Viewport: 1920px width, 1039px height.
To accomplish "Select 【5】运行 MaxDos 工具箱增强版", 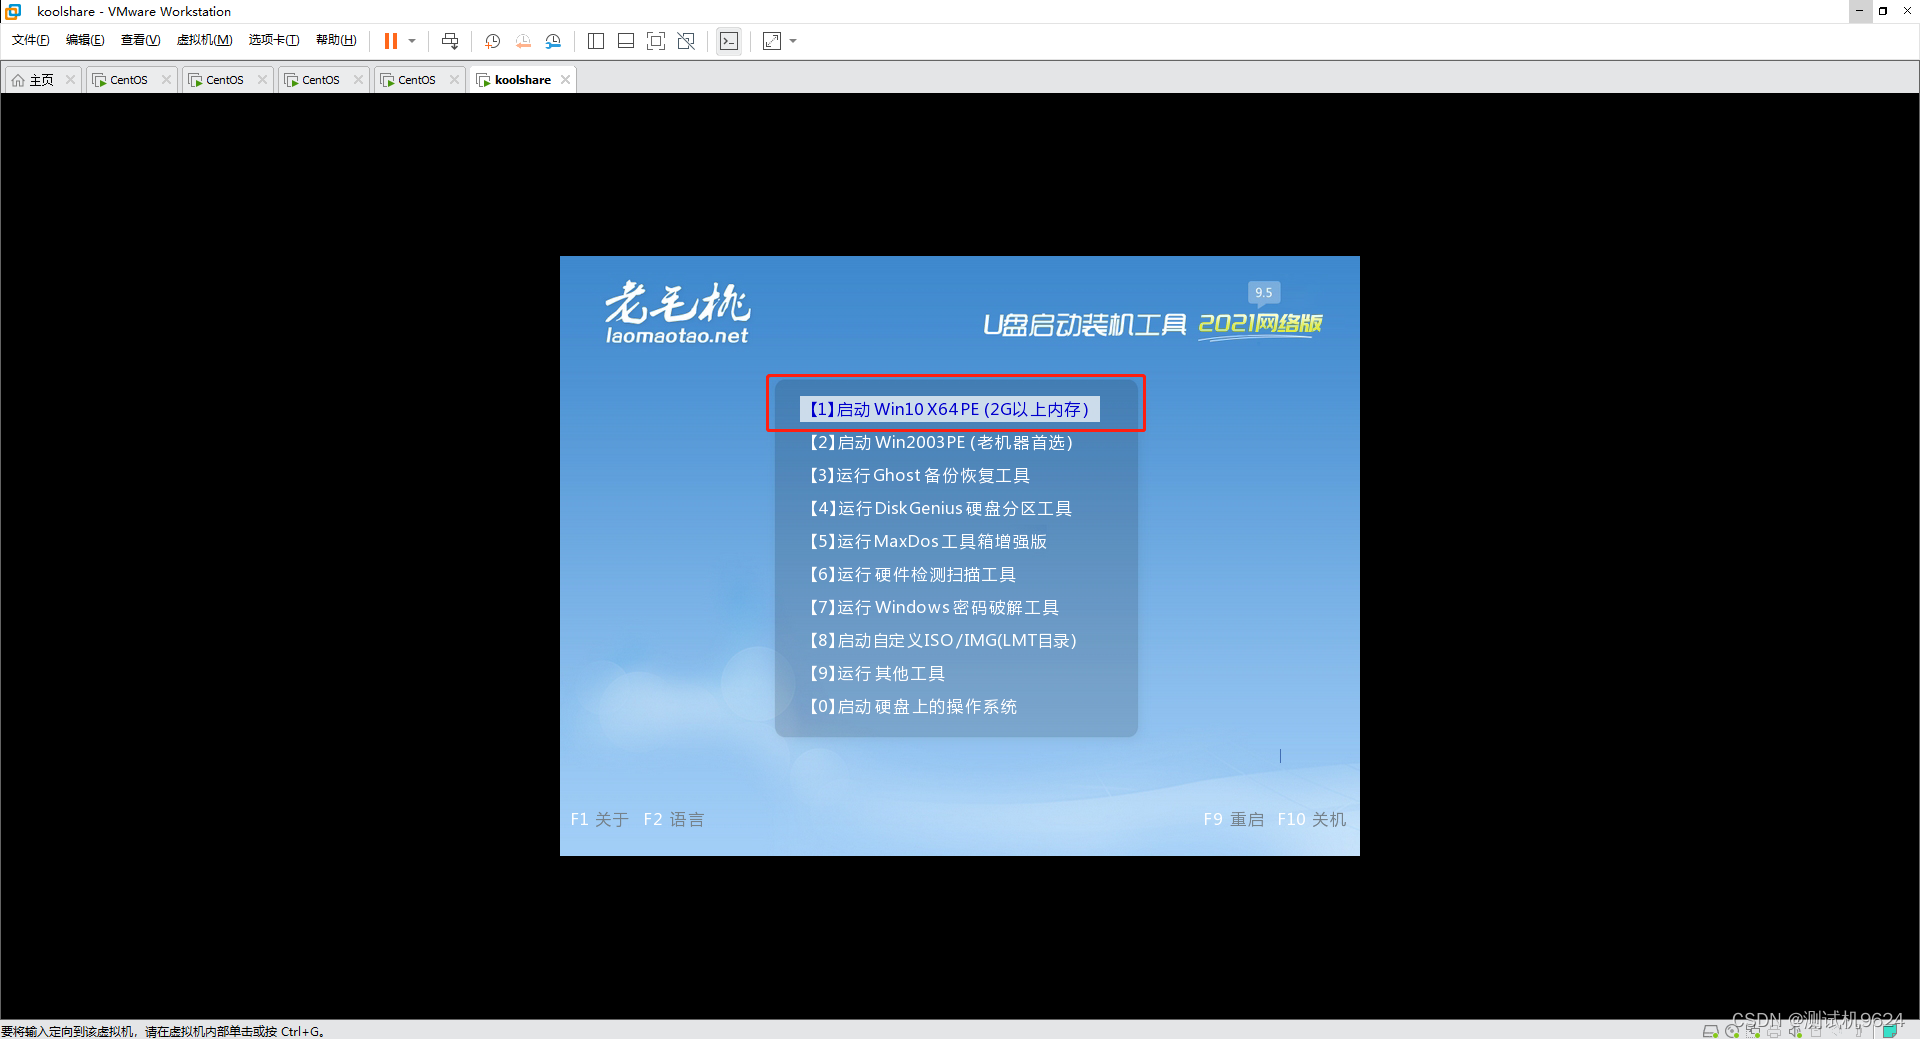I will click(x=928, y=541).
